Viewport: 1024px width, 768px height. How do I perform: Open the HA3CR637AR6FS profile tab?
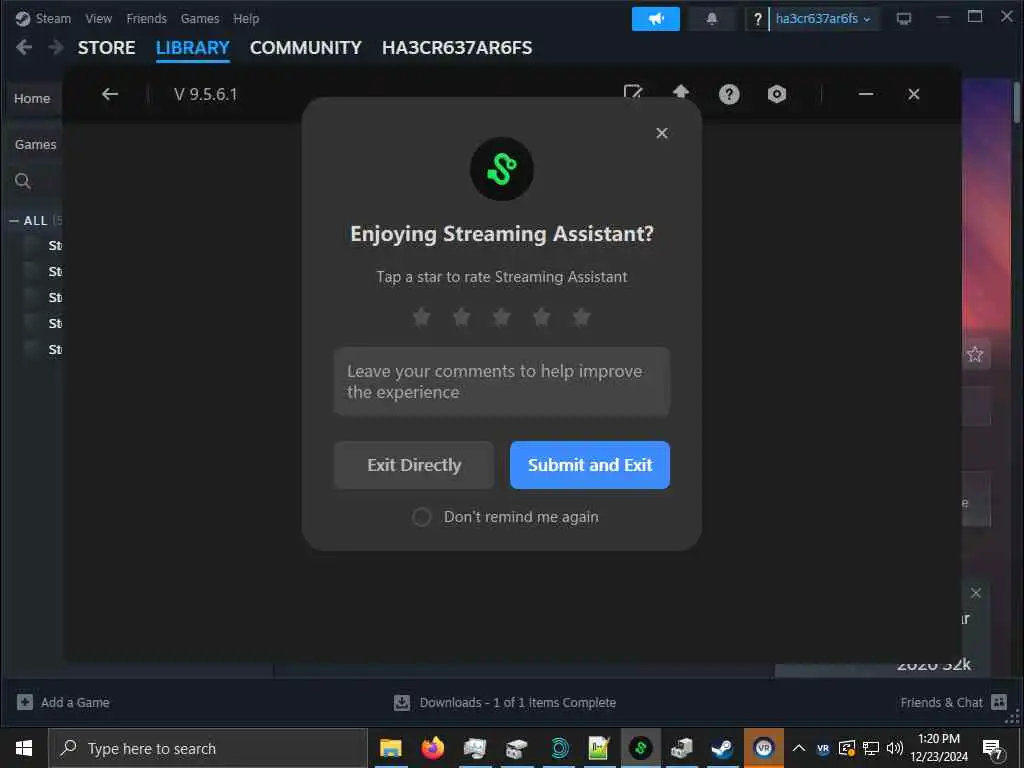(457, 48)
